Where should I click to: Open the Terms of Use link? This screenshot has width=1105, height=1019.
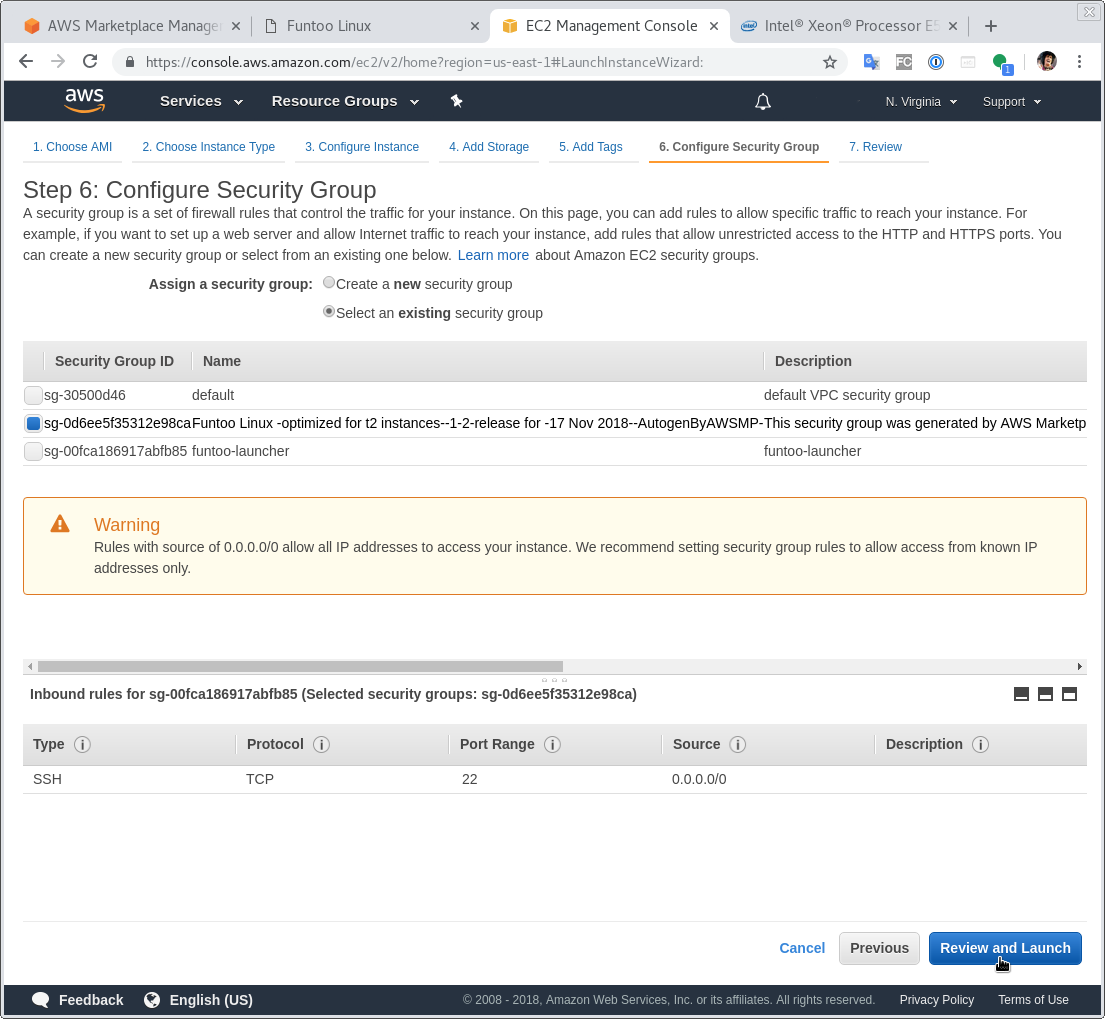[x=1033, y=1000]
